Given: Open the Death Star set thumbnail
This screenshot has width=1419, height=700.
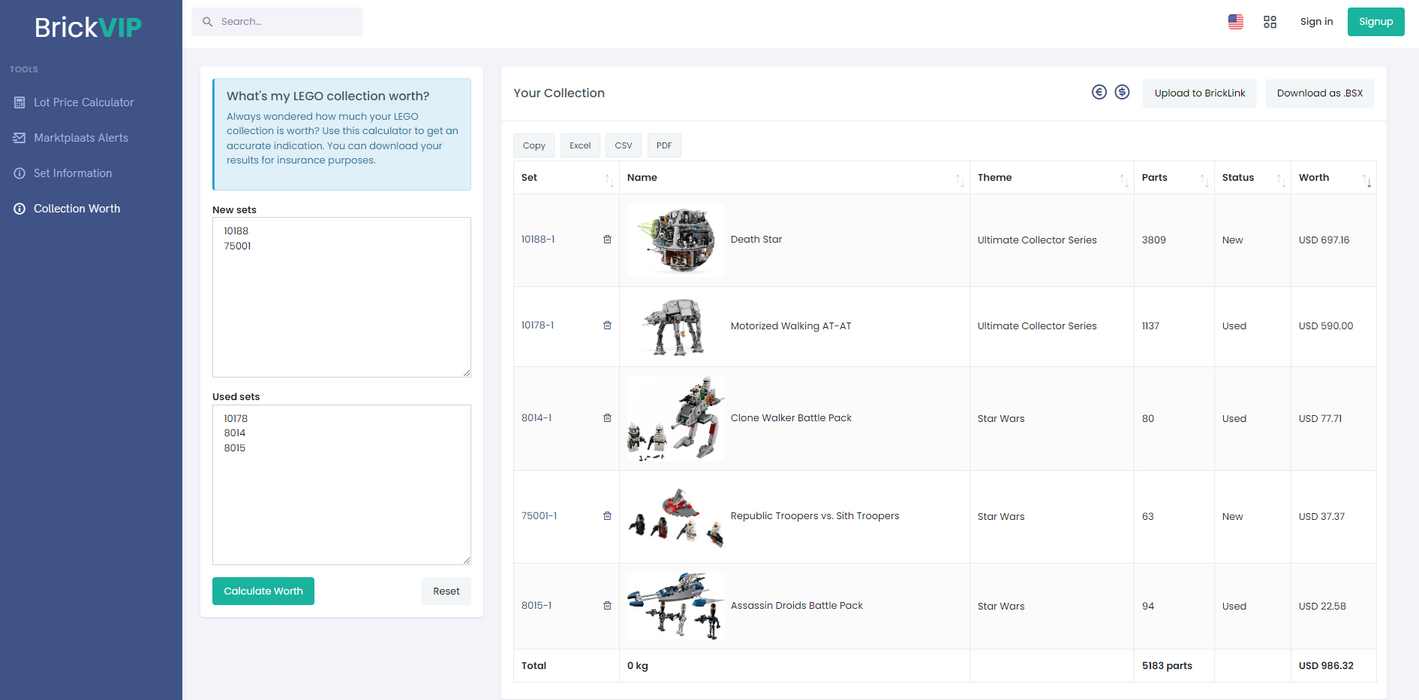Looking at the screenshot, I should pyautogui.click(x=676, y=240).
